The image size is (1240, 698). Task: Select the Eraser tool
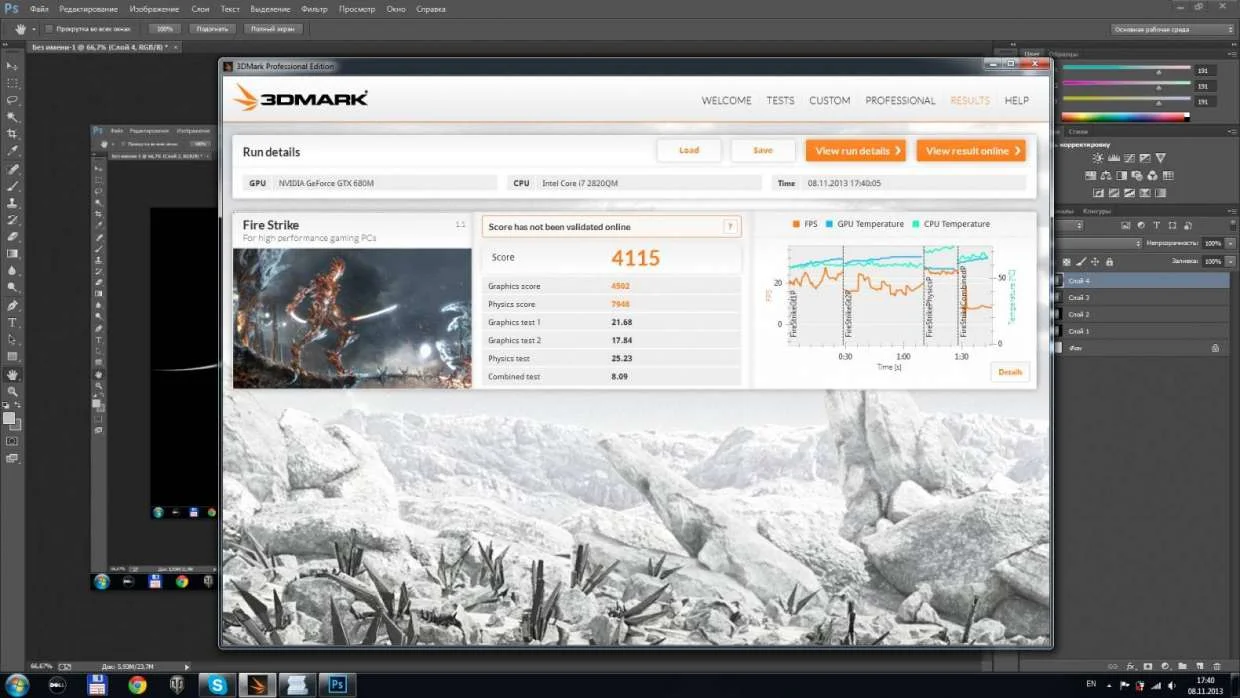click(x=12, y=237)
